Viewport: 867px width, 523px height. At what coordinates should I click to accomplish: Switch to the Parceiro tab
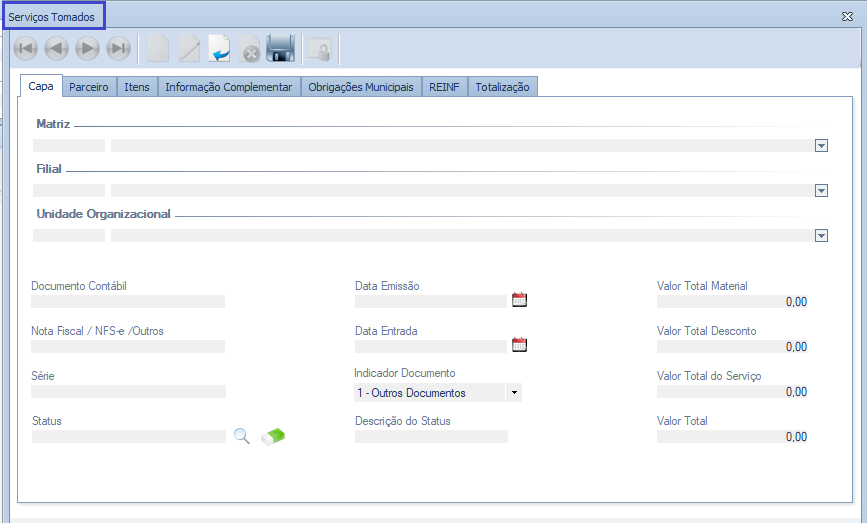pos(89,87)
